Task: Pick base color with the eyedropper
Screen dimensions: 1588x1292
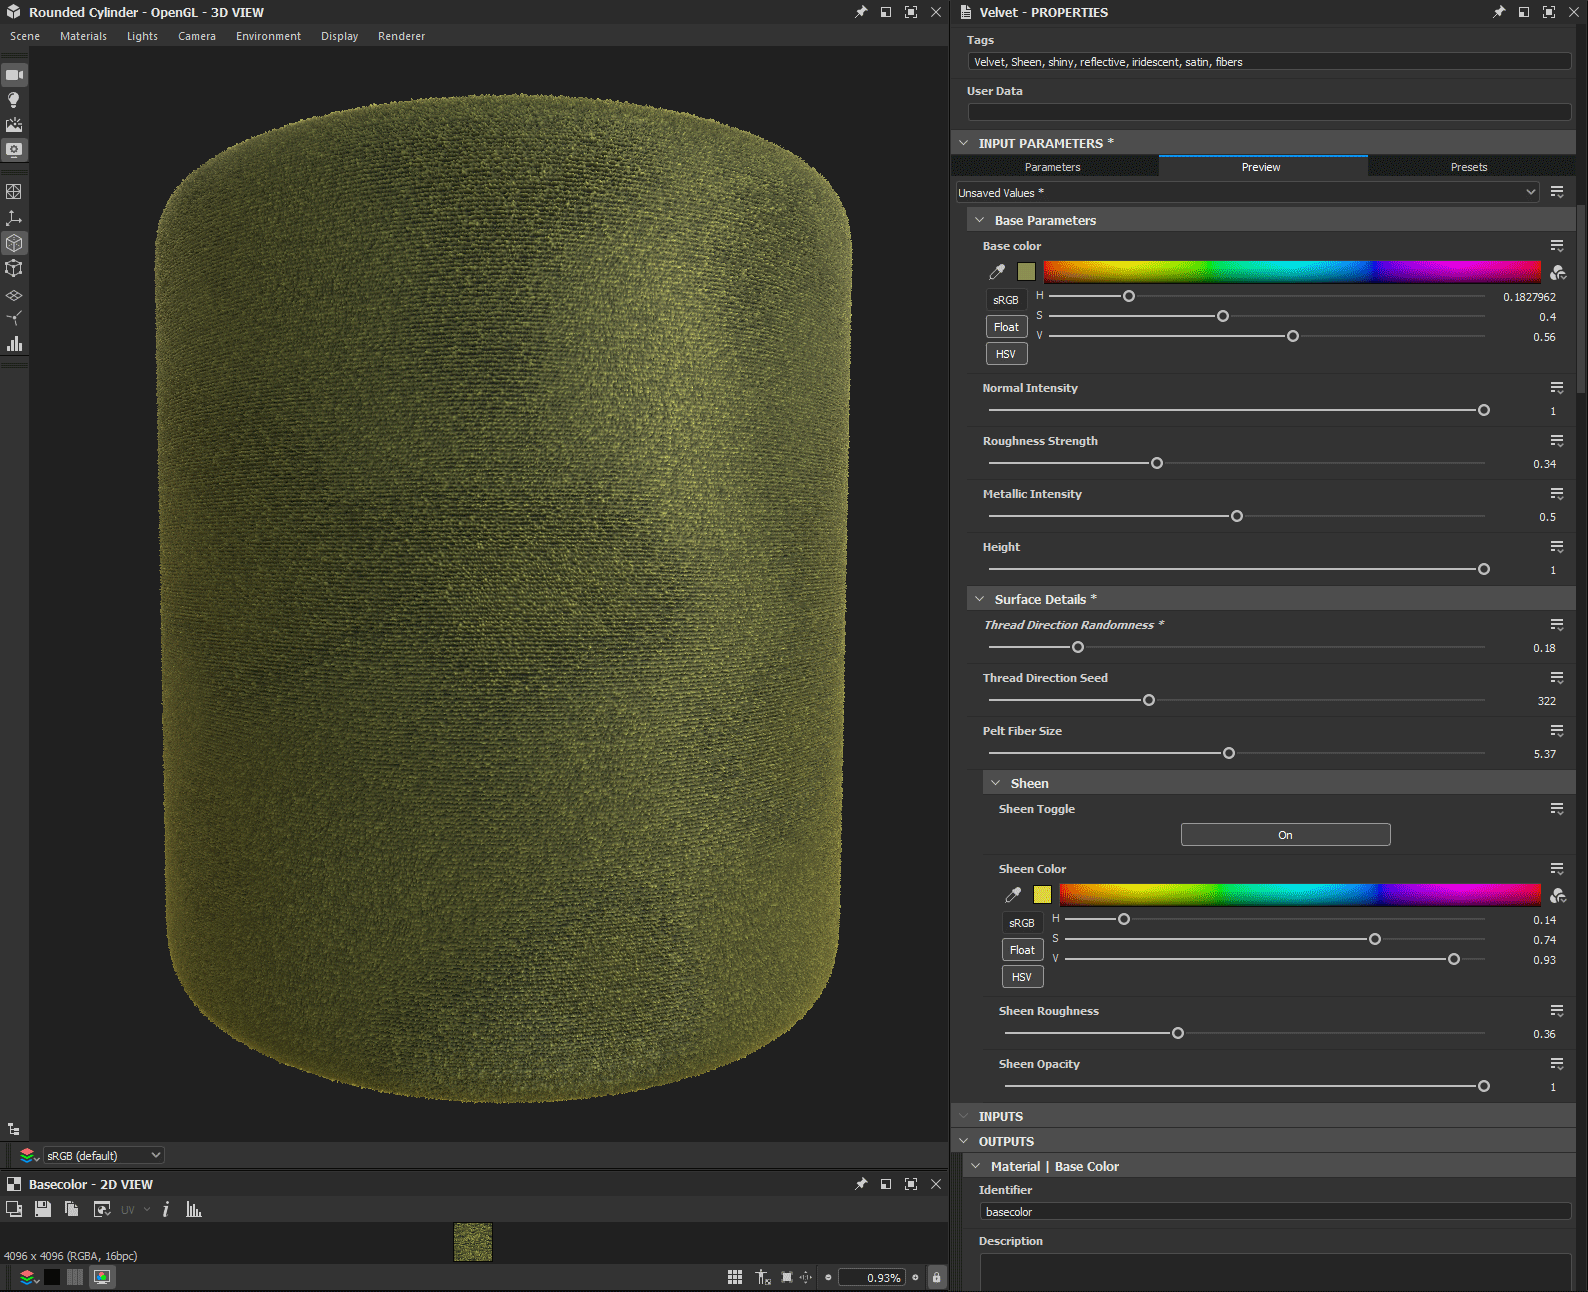Action: 997,272
